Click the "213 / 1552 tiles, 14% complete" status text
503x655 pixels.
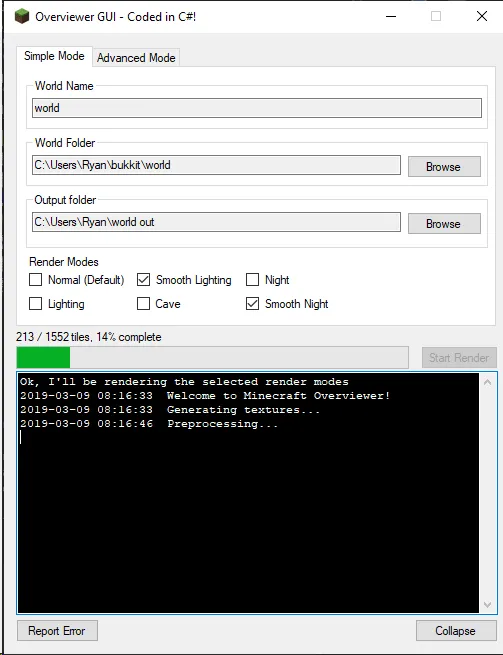pos(89,337)
